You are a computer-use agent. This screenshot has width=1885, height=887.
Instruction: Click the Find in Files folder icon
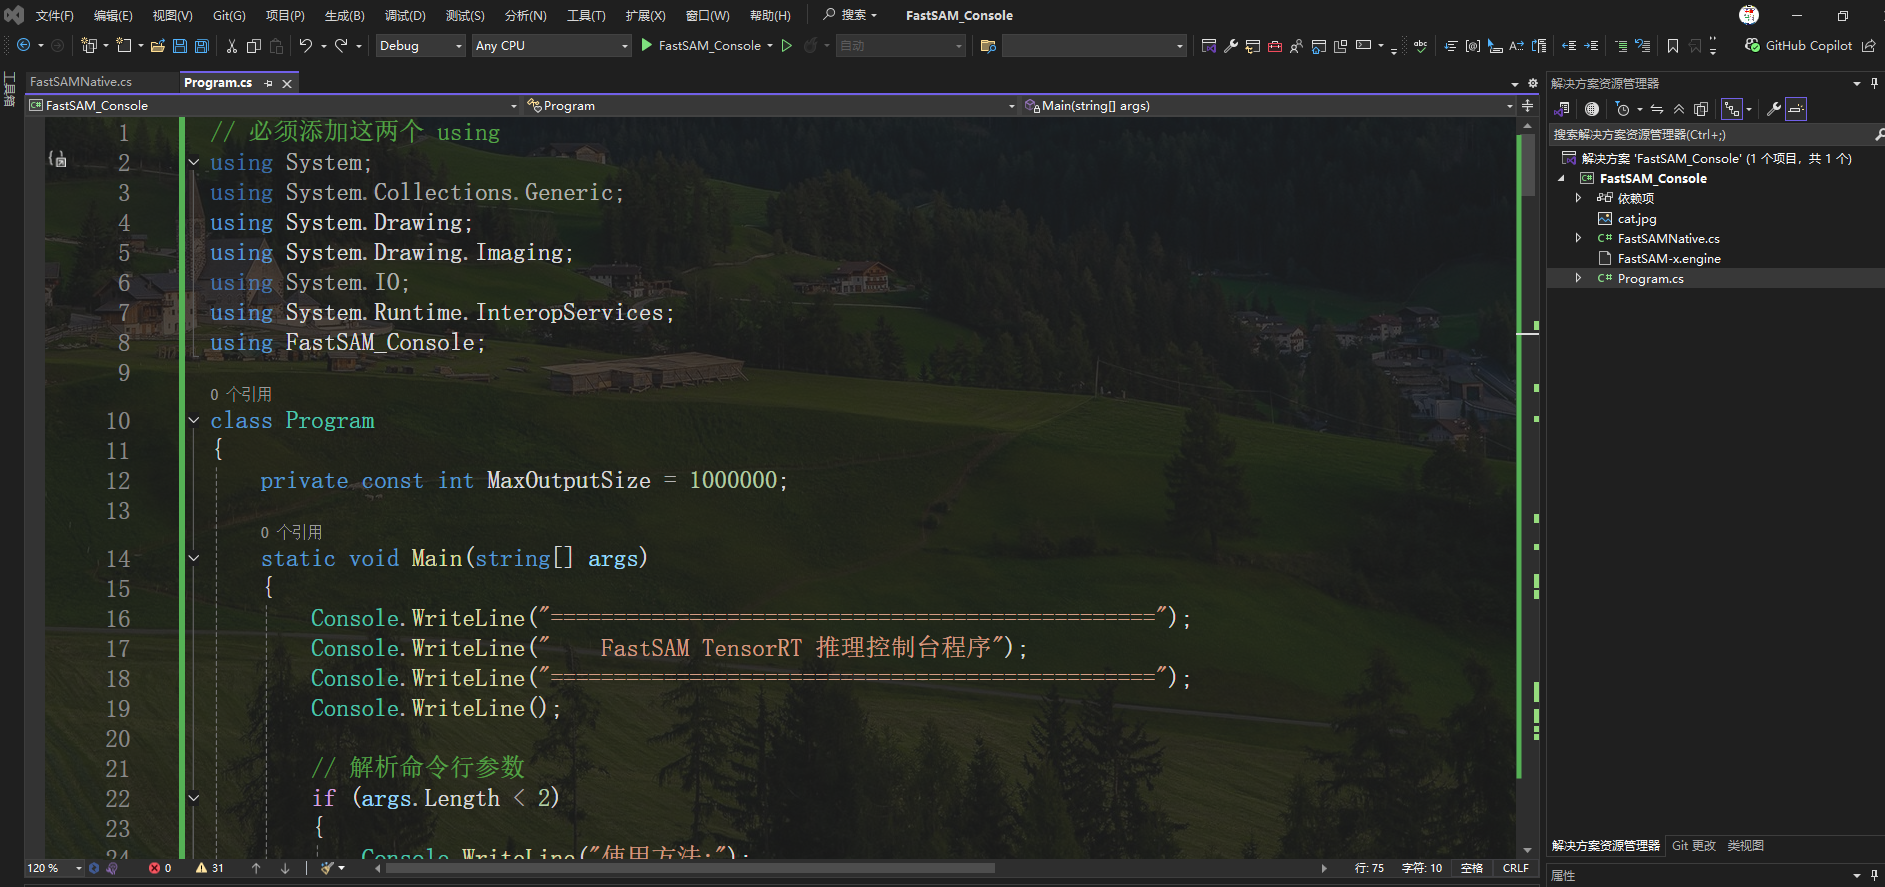[988, 45]
